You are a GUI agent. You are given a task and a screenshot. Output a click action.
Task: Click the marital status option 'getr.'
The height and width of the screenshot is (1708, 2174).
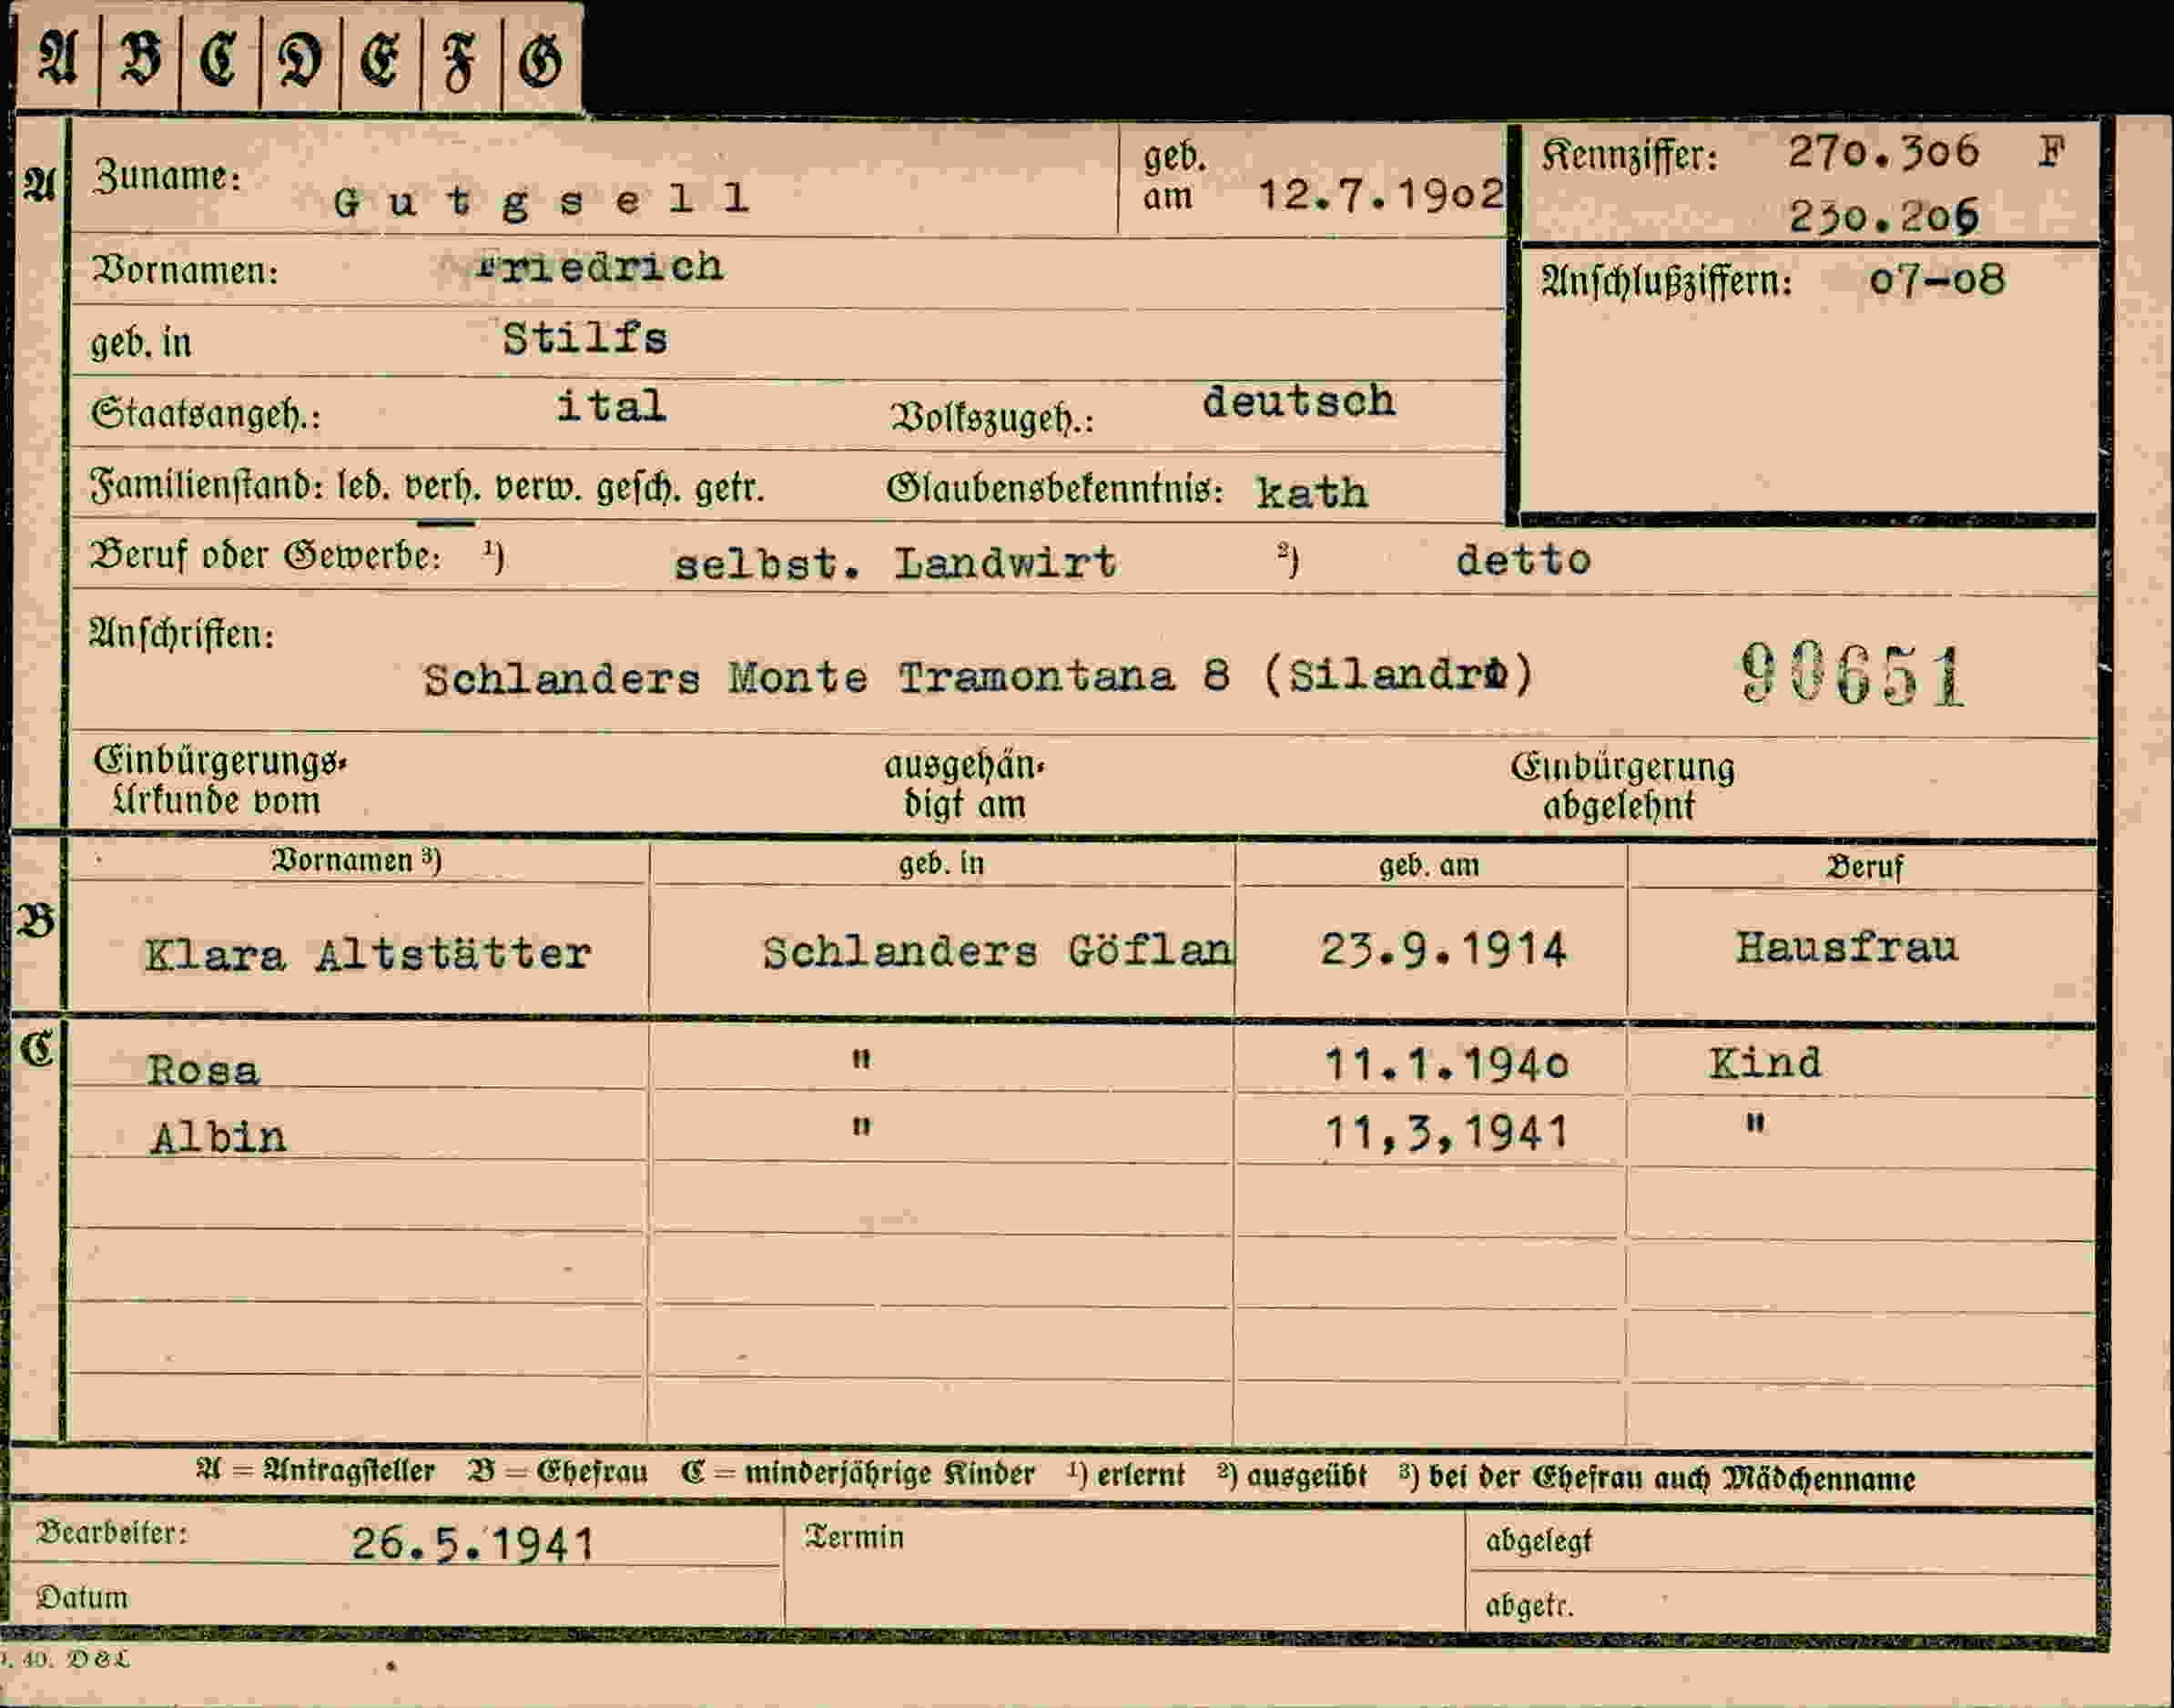729,488
